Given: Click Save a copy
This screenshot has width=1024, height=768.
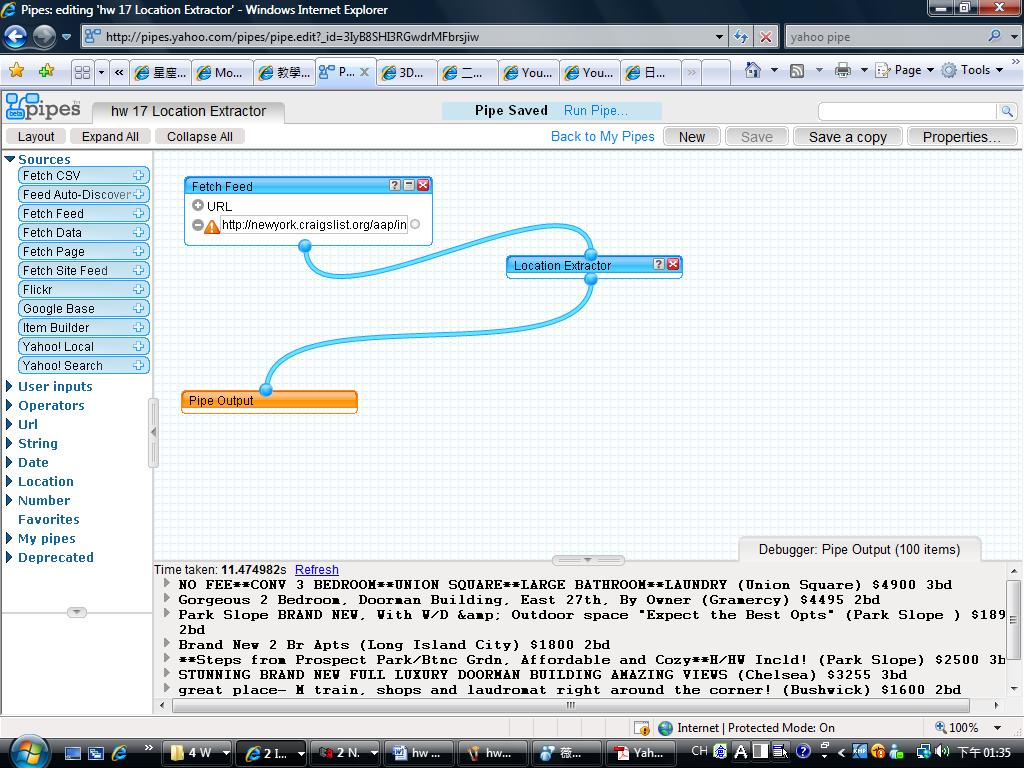Looking at the screenshot, I should pos(848,137).
